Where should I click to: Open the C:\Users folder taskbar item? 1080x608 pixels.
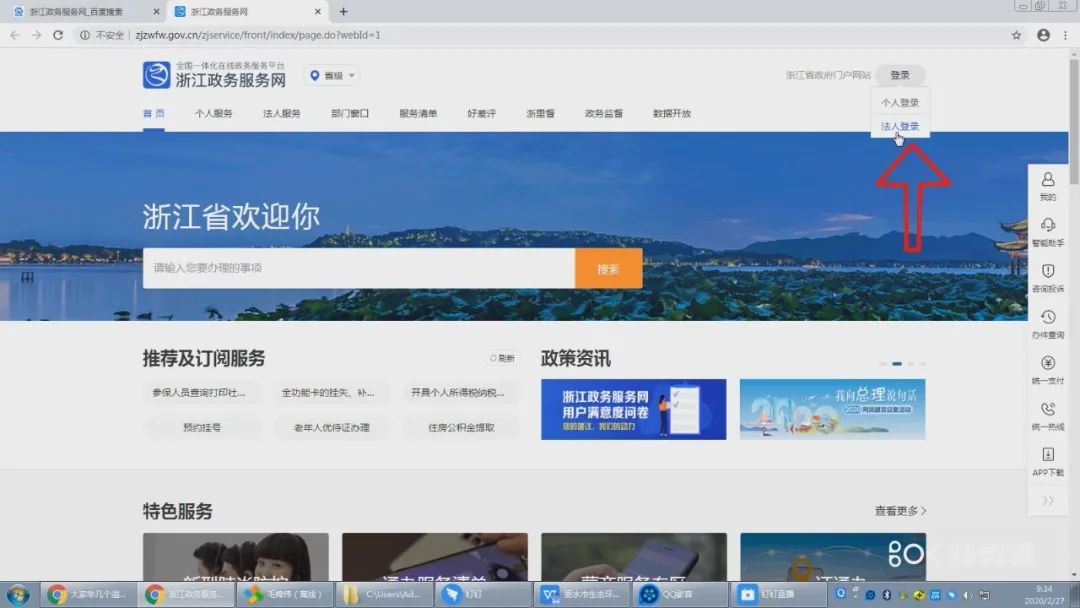click(384, 594)
